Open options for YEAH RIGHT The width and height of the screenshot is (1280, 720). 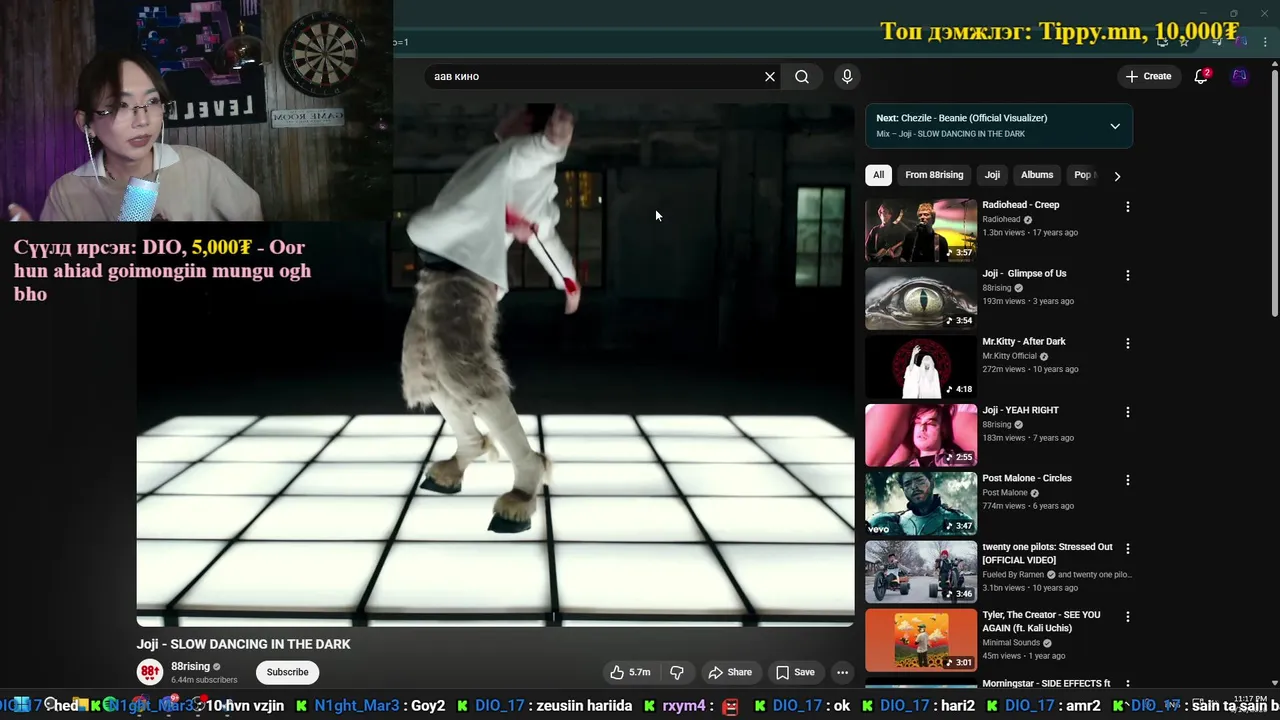click(x=1128, y=412)
